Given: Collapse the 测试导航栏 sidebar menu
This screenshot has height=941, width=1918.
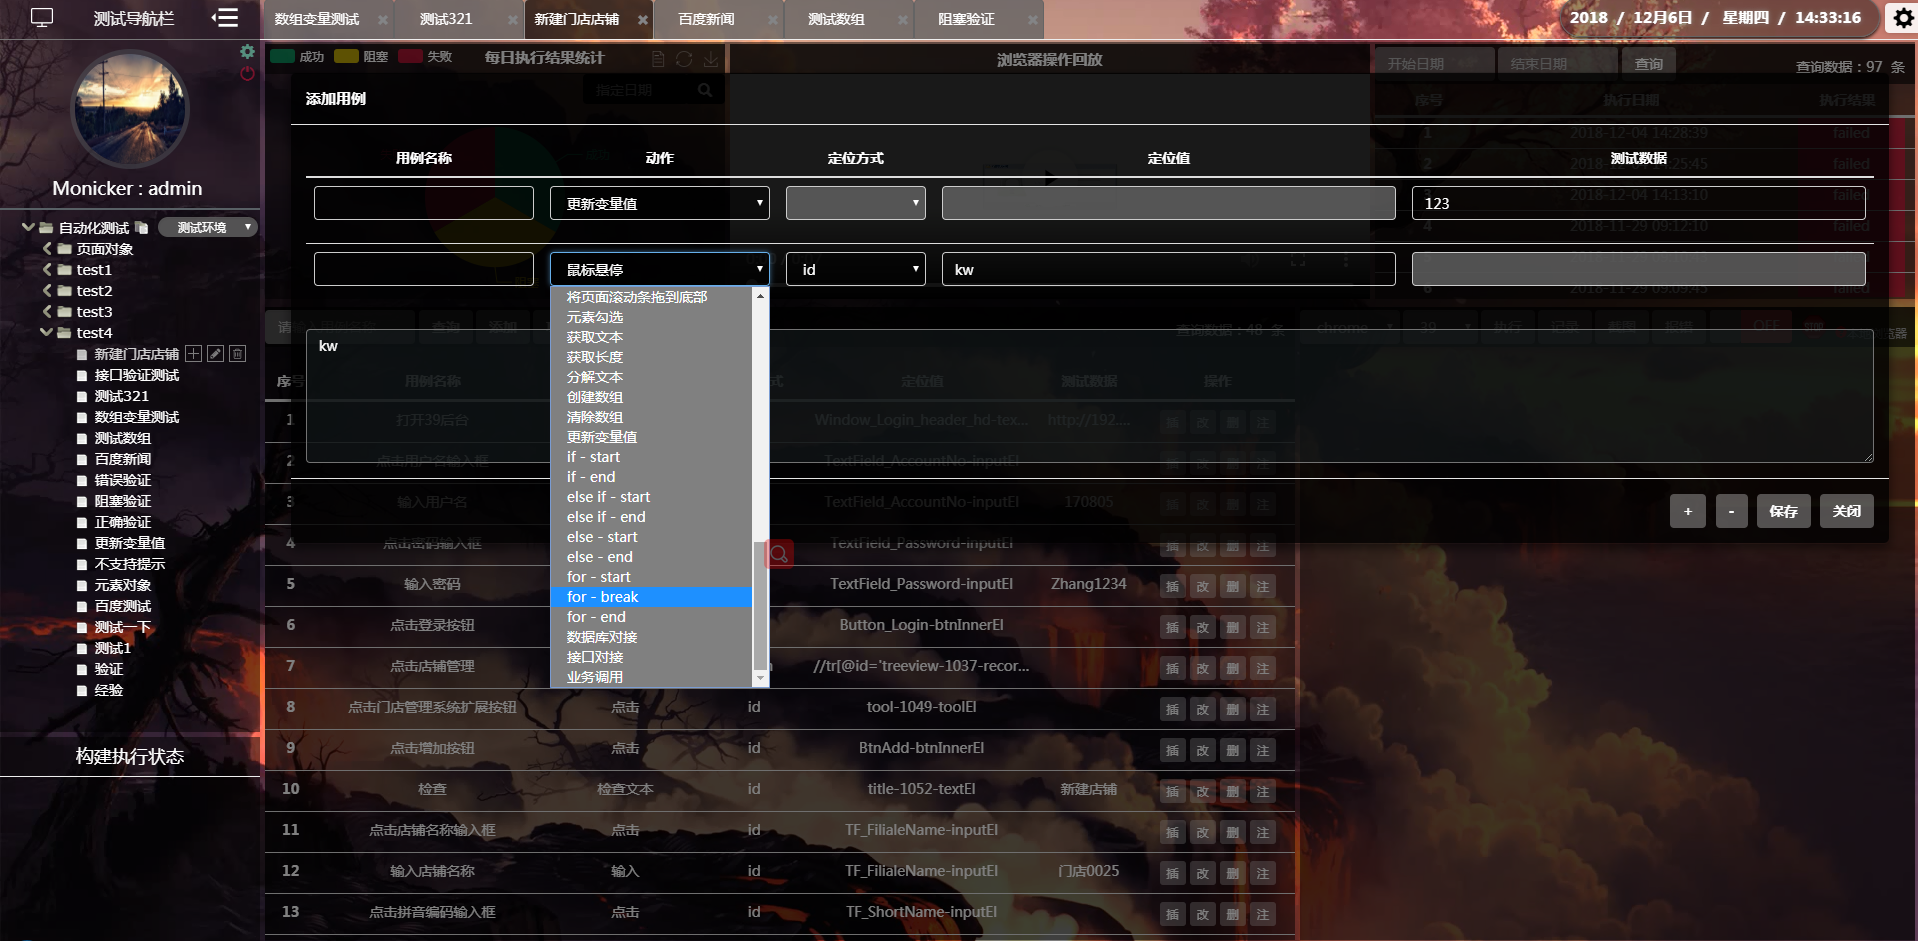Looking at the screenshot, I should [x=225, y=18].
